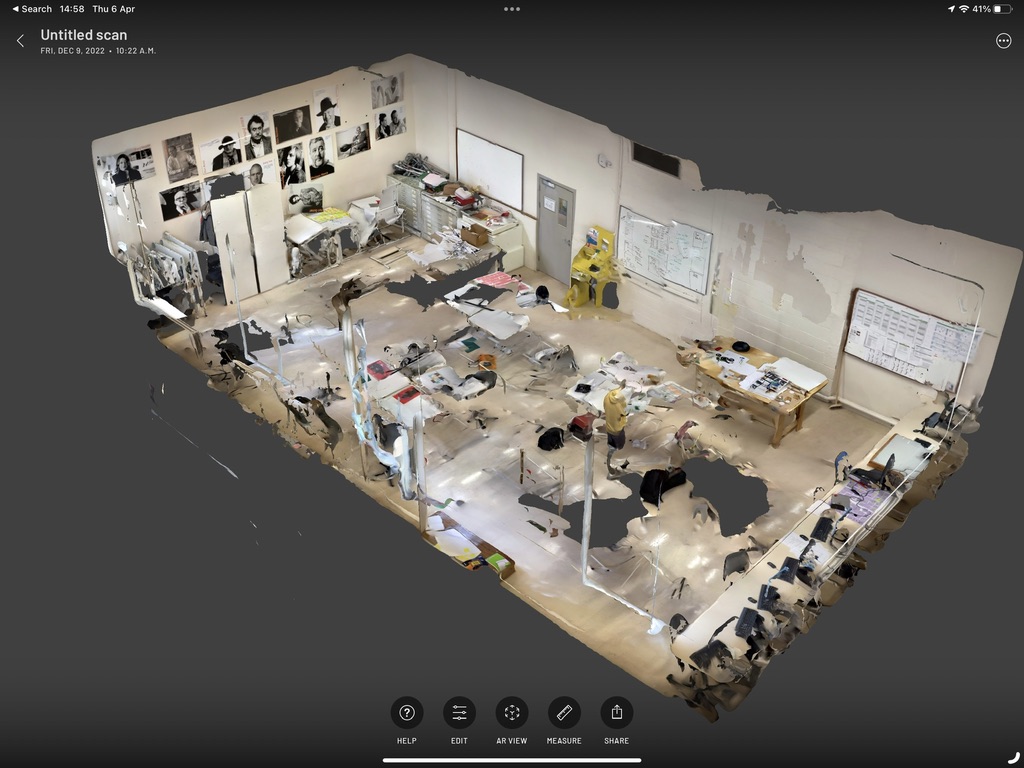This screenshot has height=768, width=1024.
Task: Tap the gray door in the 3D scan
Action: coord(555,228)
